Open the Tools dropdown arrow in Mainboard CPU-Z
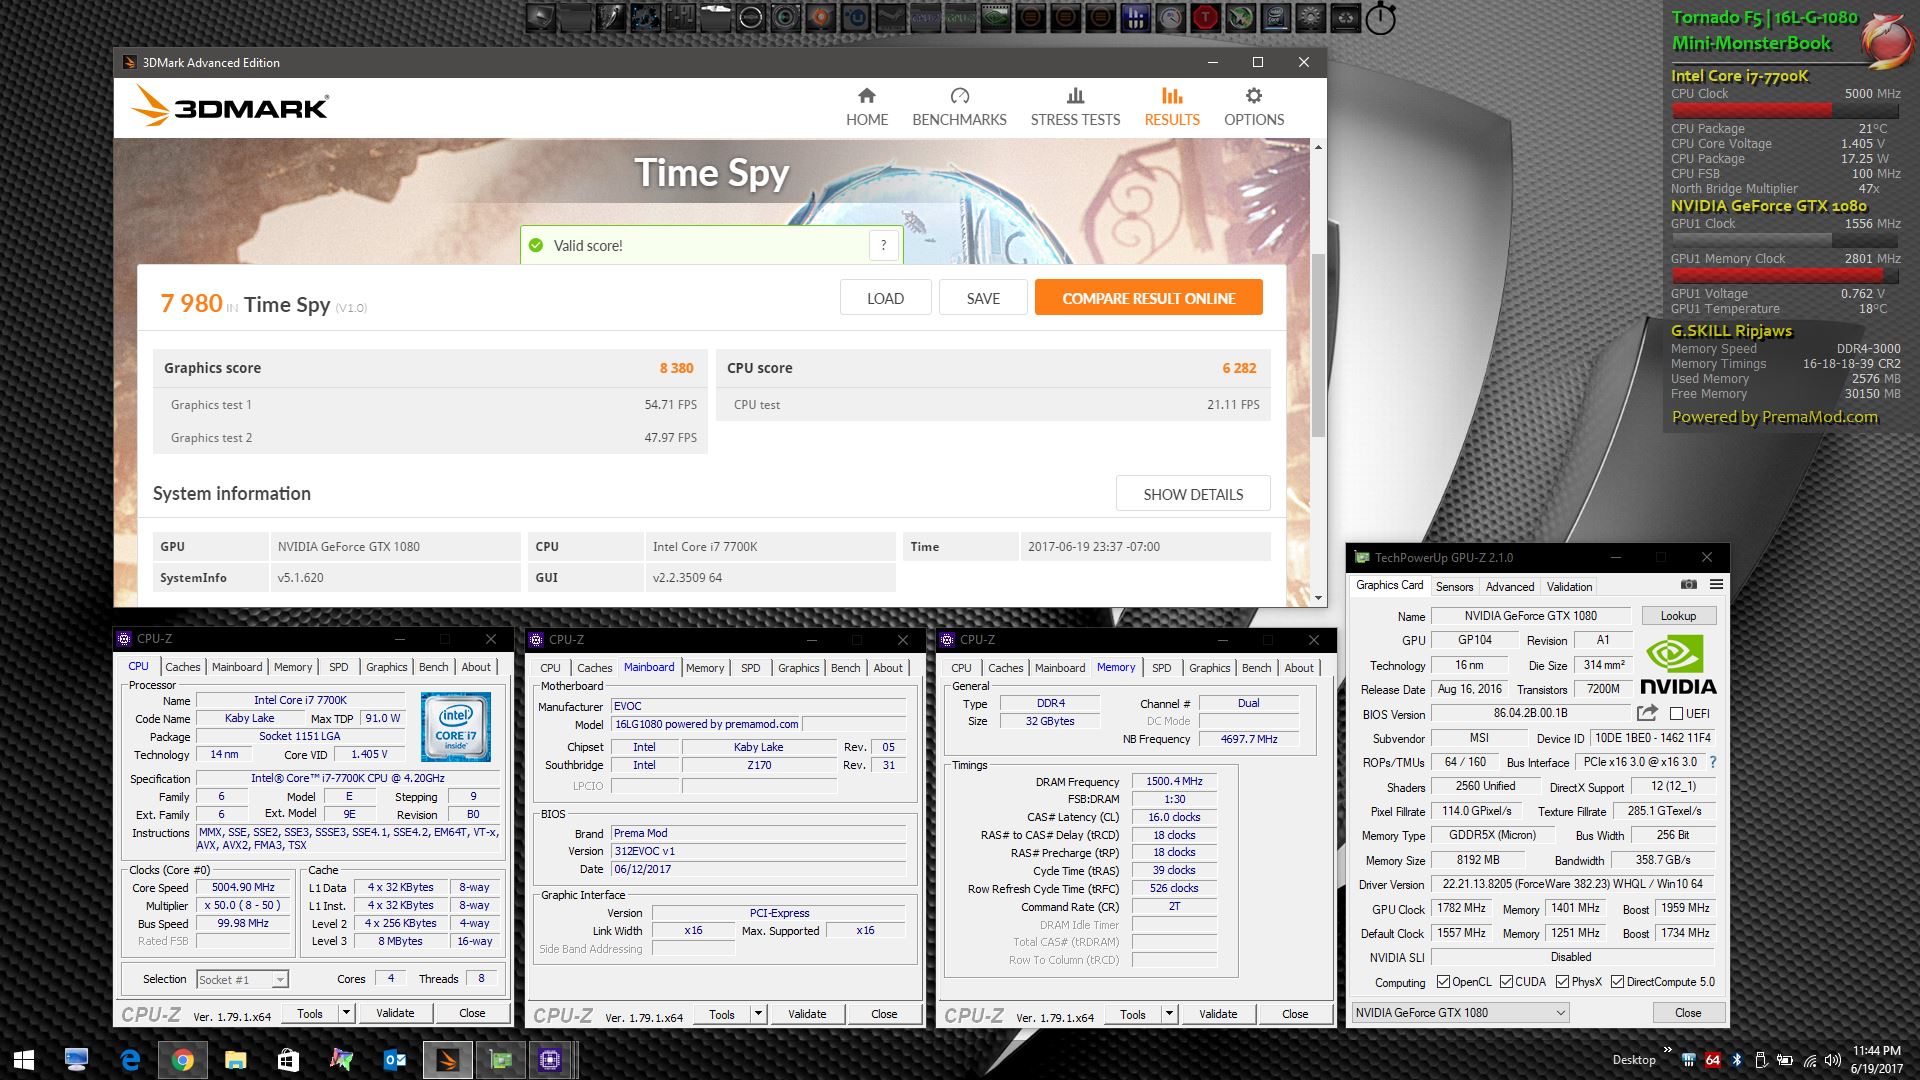 point(758,1014)
